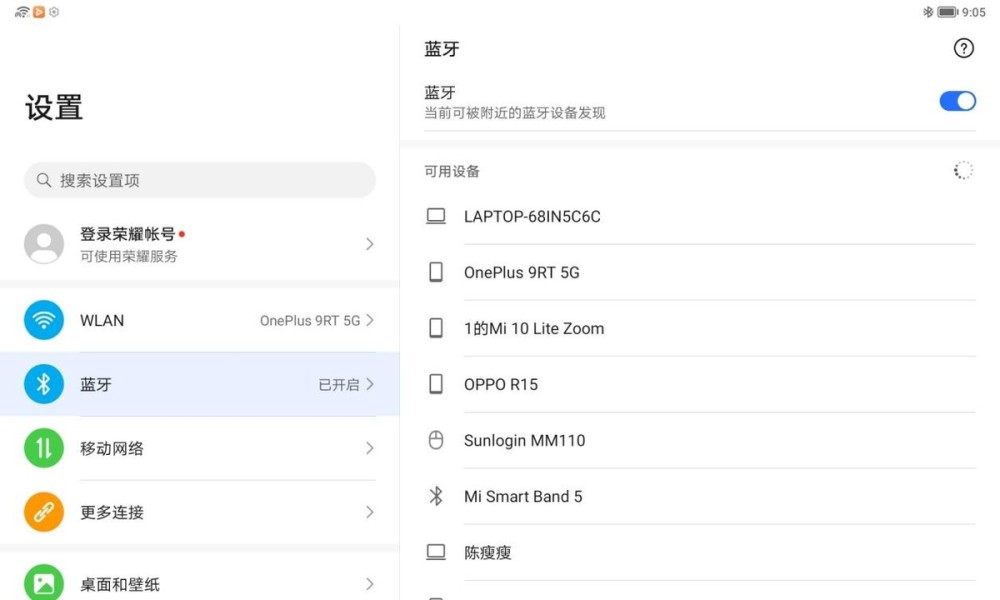Screen dimensions: 1000x600
Task: Turn off the Bluetooth switch
Action: (957, 101)
